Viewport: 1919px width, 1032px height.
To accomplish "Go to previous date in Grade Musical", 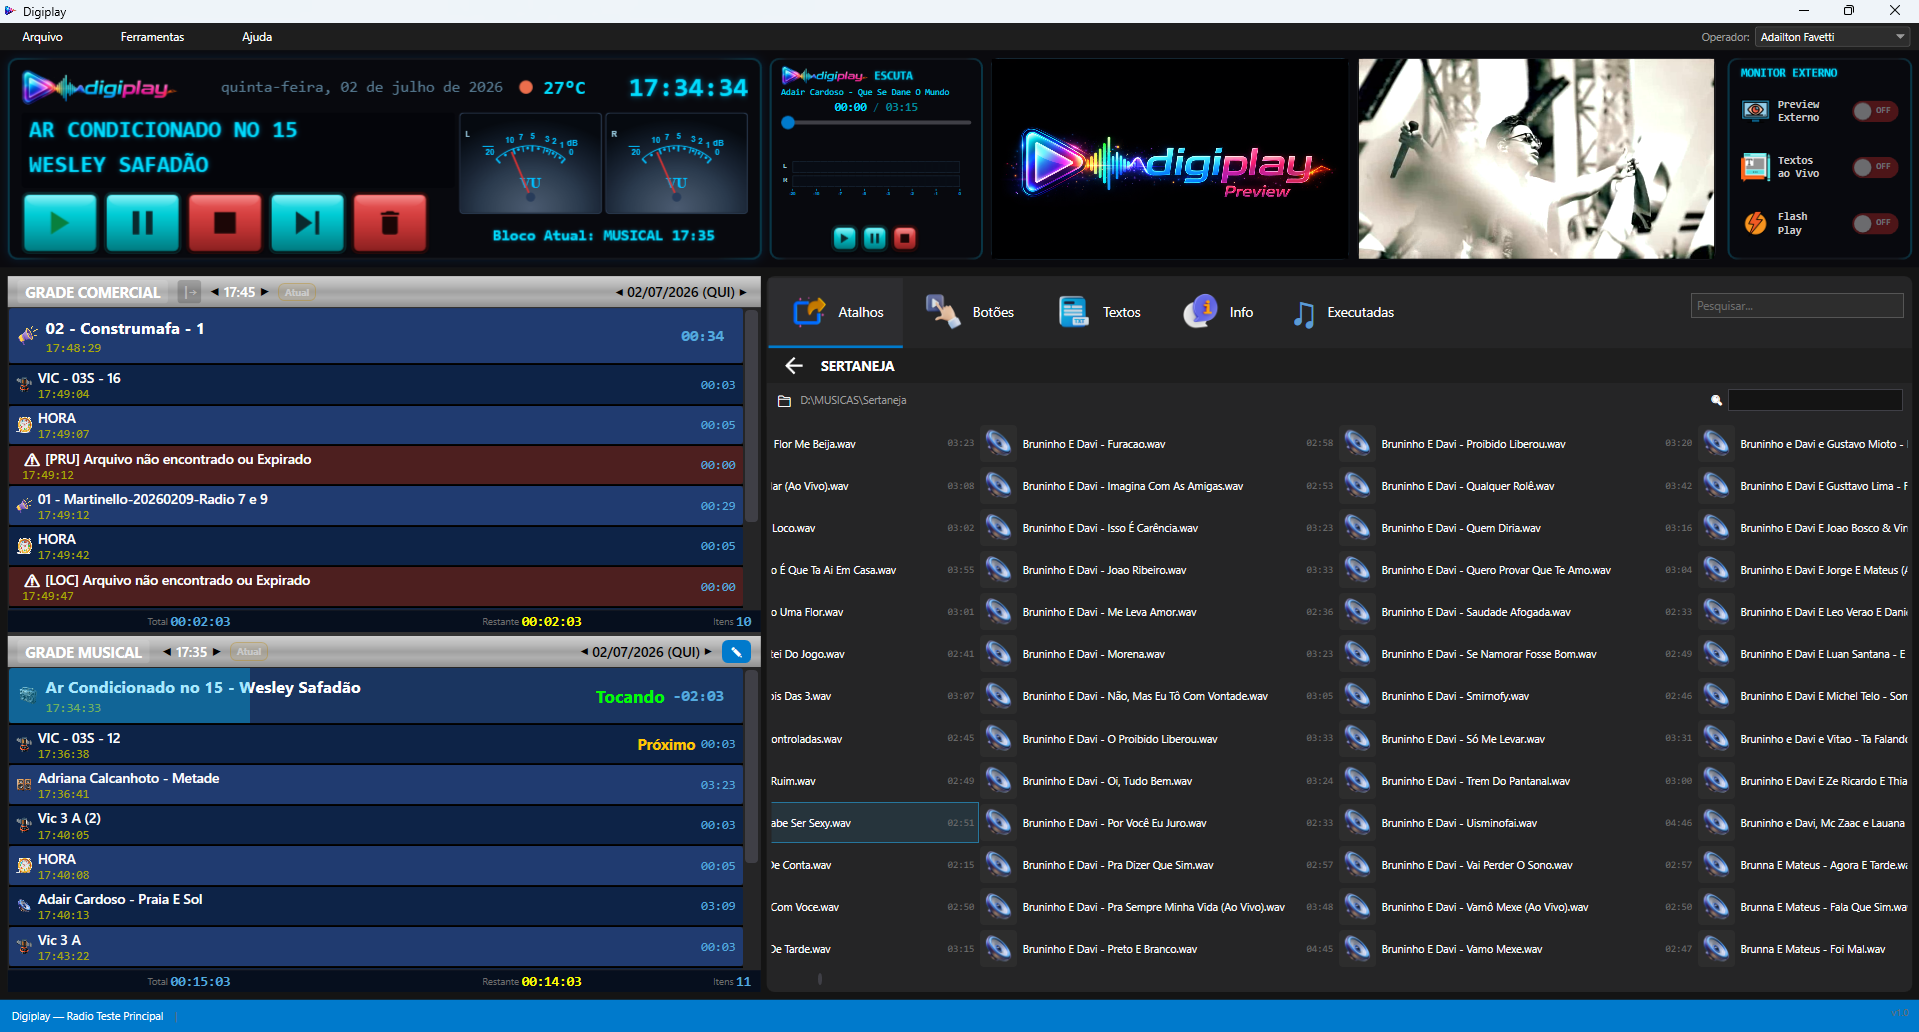I will (x=584, y=652).
